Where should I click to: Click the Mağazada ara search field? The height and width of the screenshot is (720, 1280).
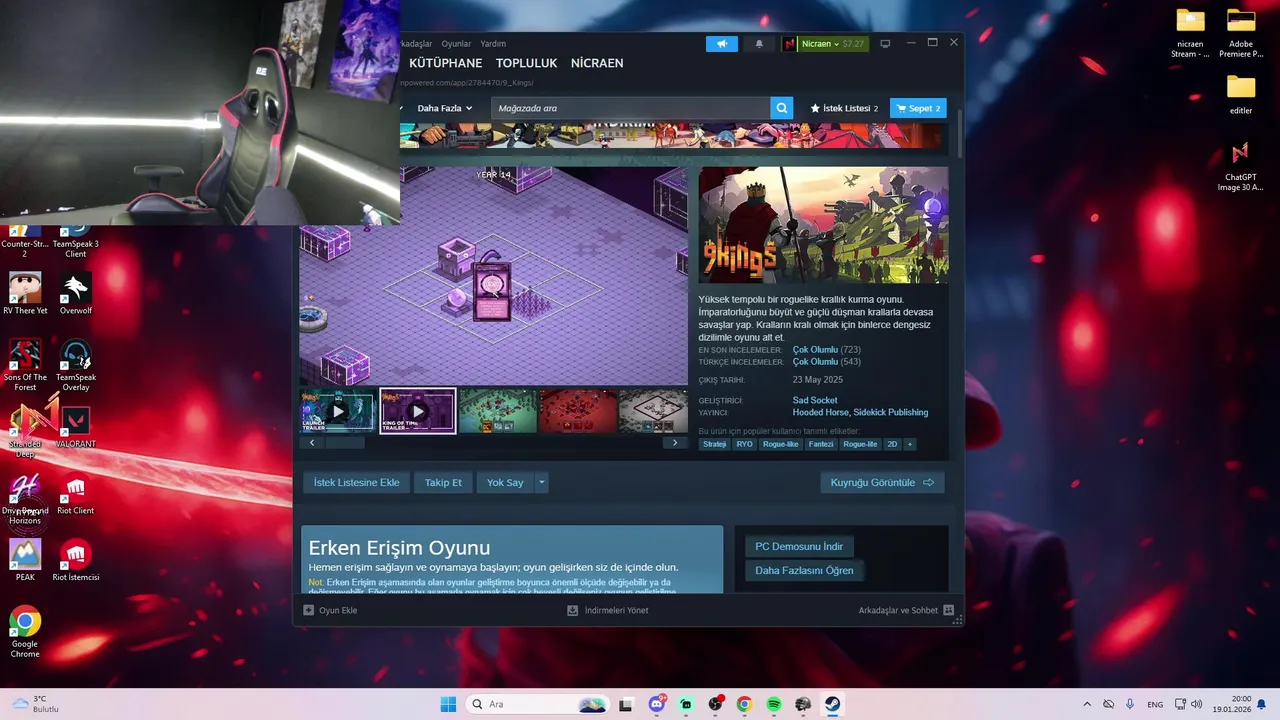[x=630, y=108]
